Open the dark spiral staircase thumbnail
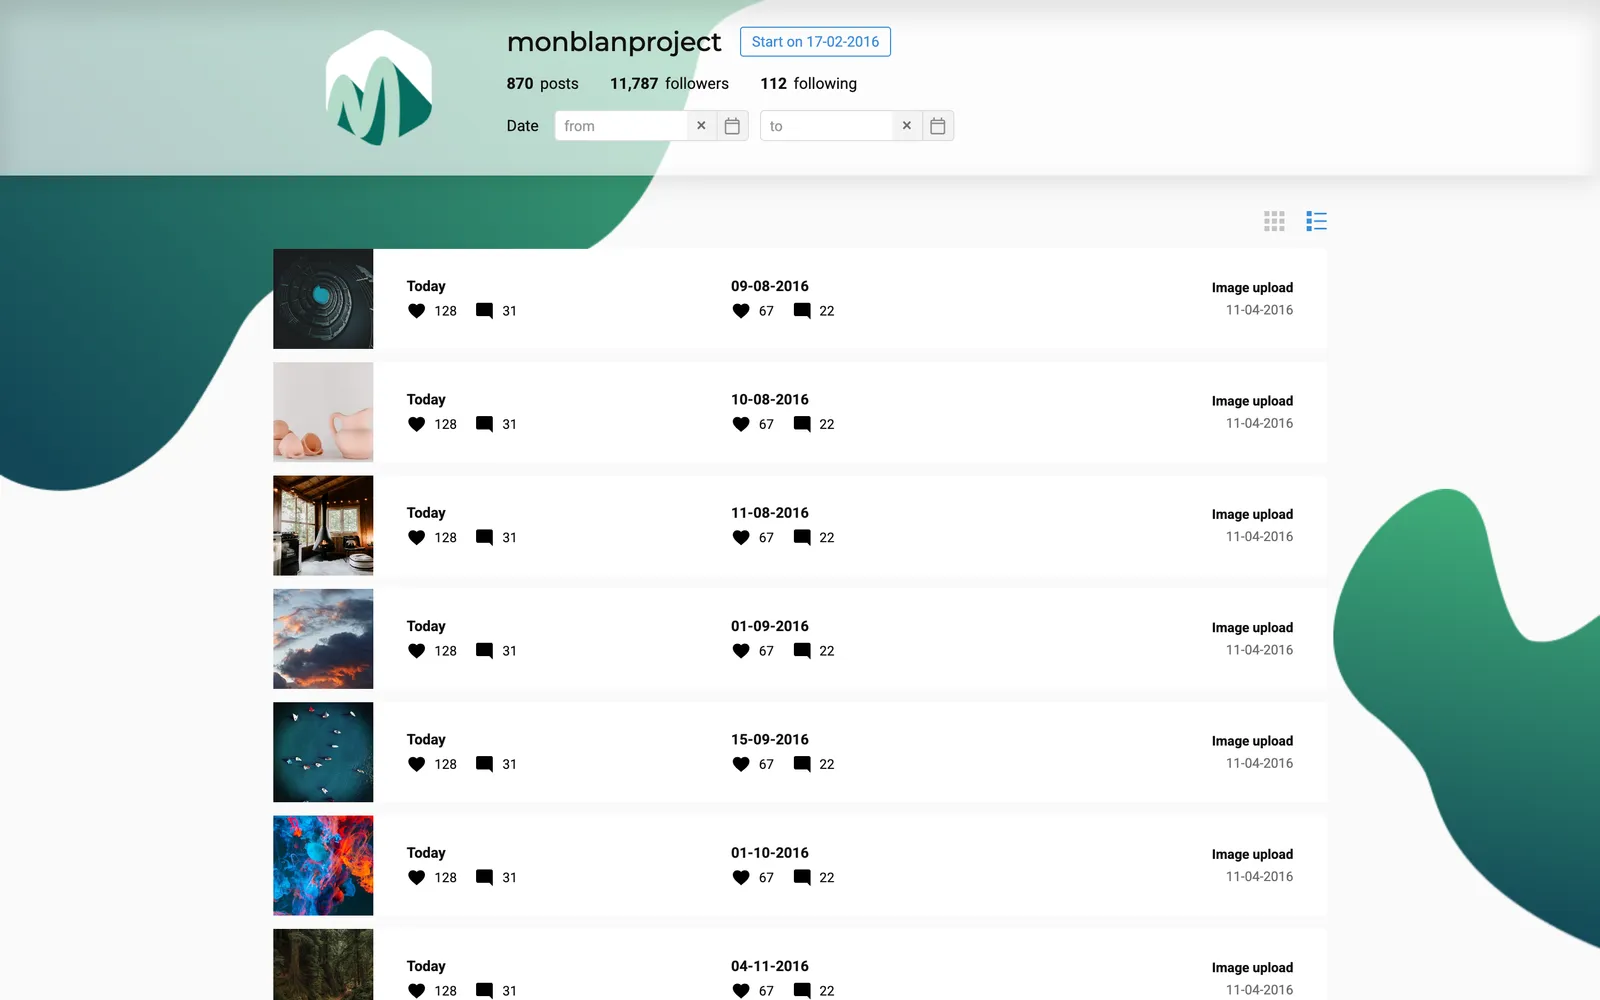 tap(323, 299)
